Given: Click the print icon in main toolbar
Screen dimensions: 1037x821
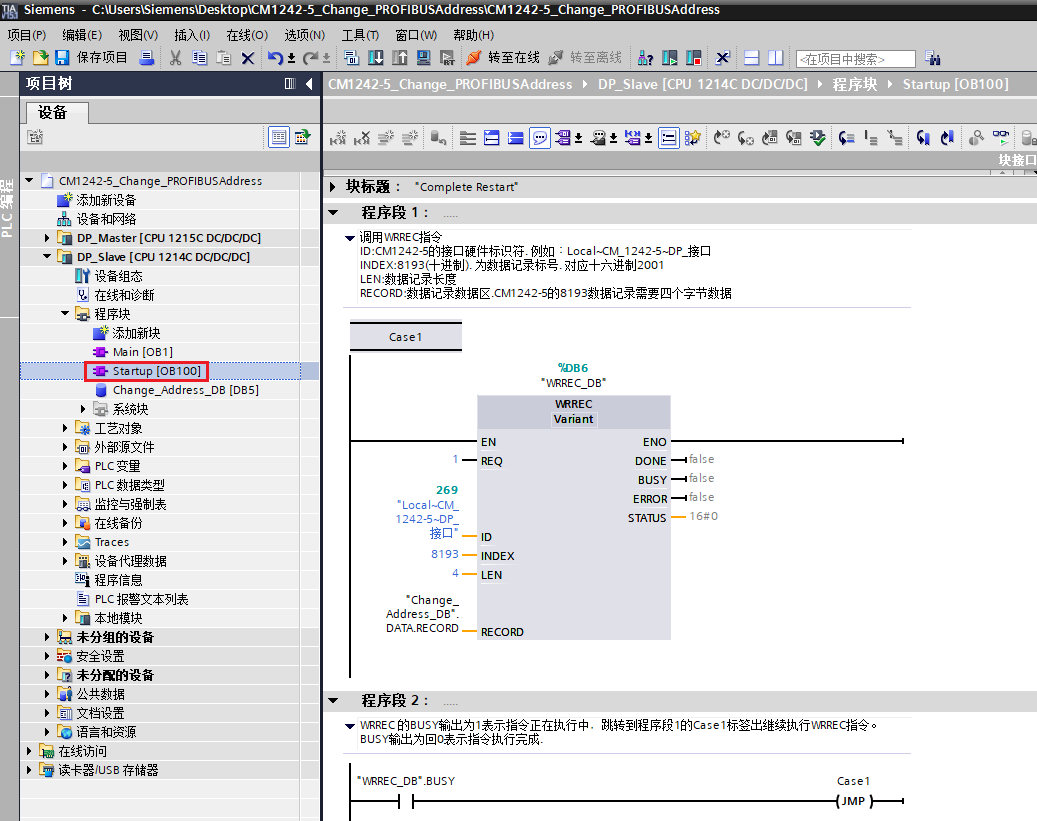Looking at the screenshot, I should [147, 58].
